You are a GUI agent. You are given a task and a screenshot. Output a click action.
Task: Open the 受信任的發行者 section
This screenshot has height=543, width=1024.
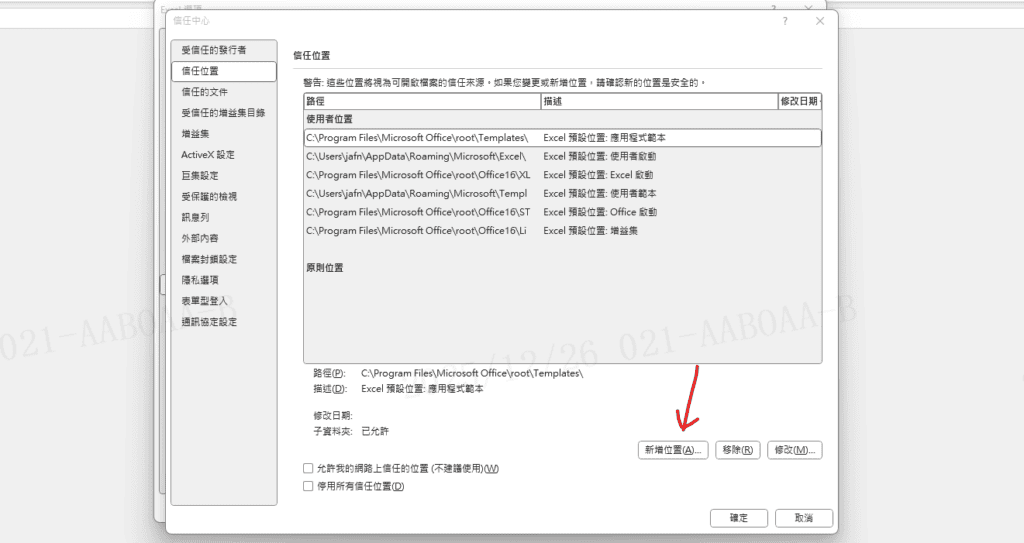pos(213,50)
